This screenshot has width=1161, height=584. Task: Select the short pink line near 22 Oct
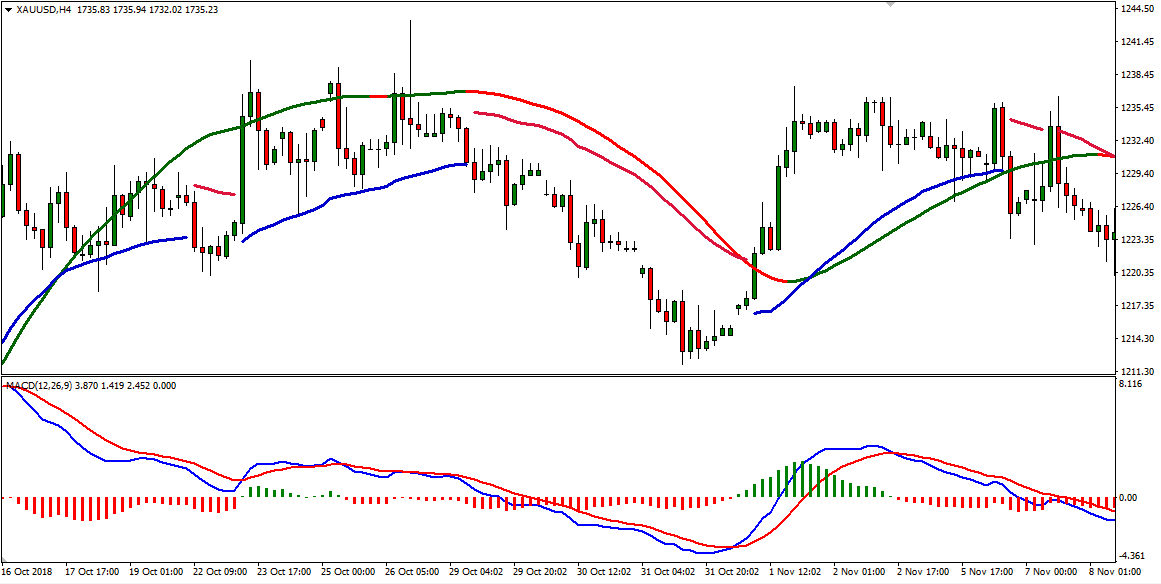(214, 189)
